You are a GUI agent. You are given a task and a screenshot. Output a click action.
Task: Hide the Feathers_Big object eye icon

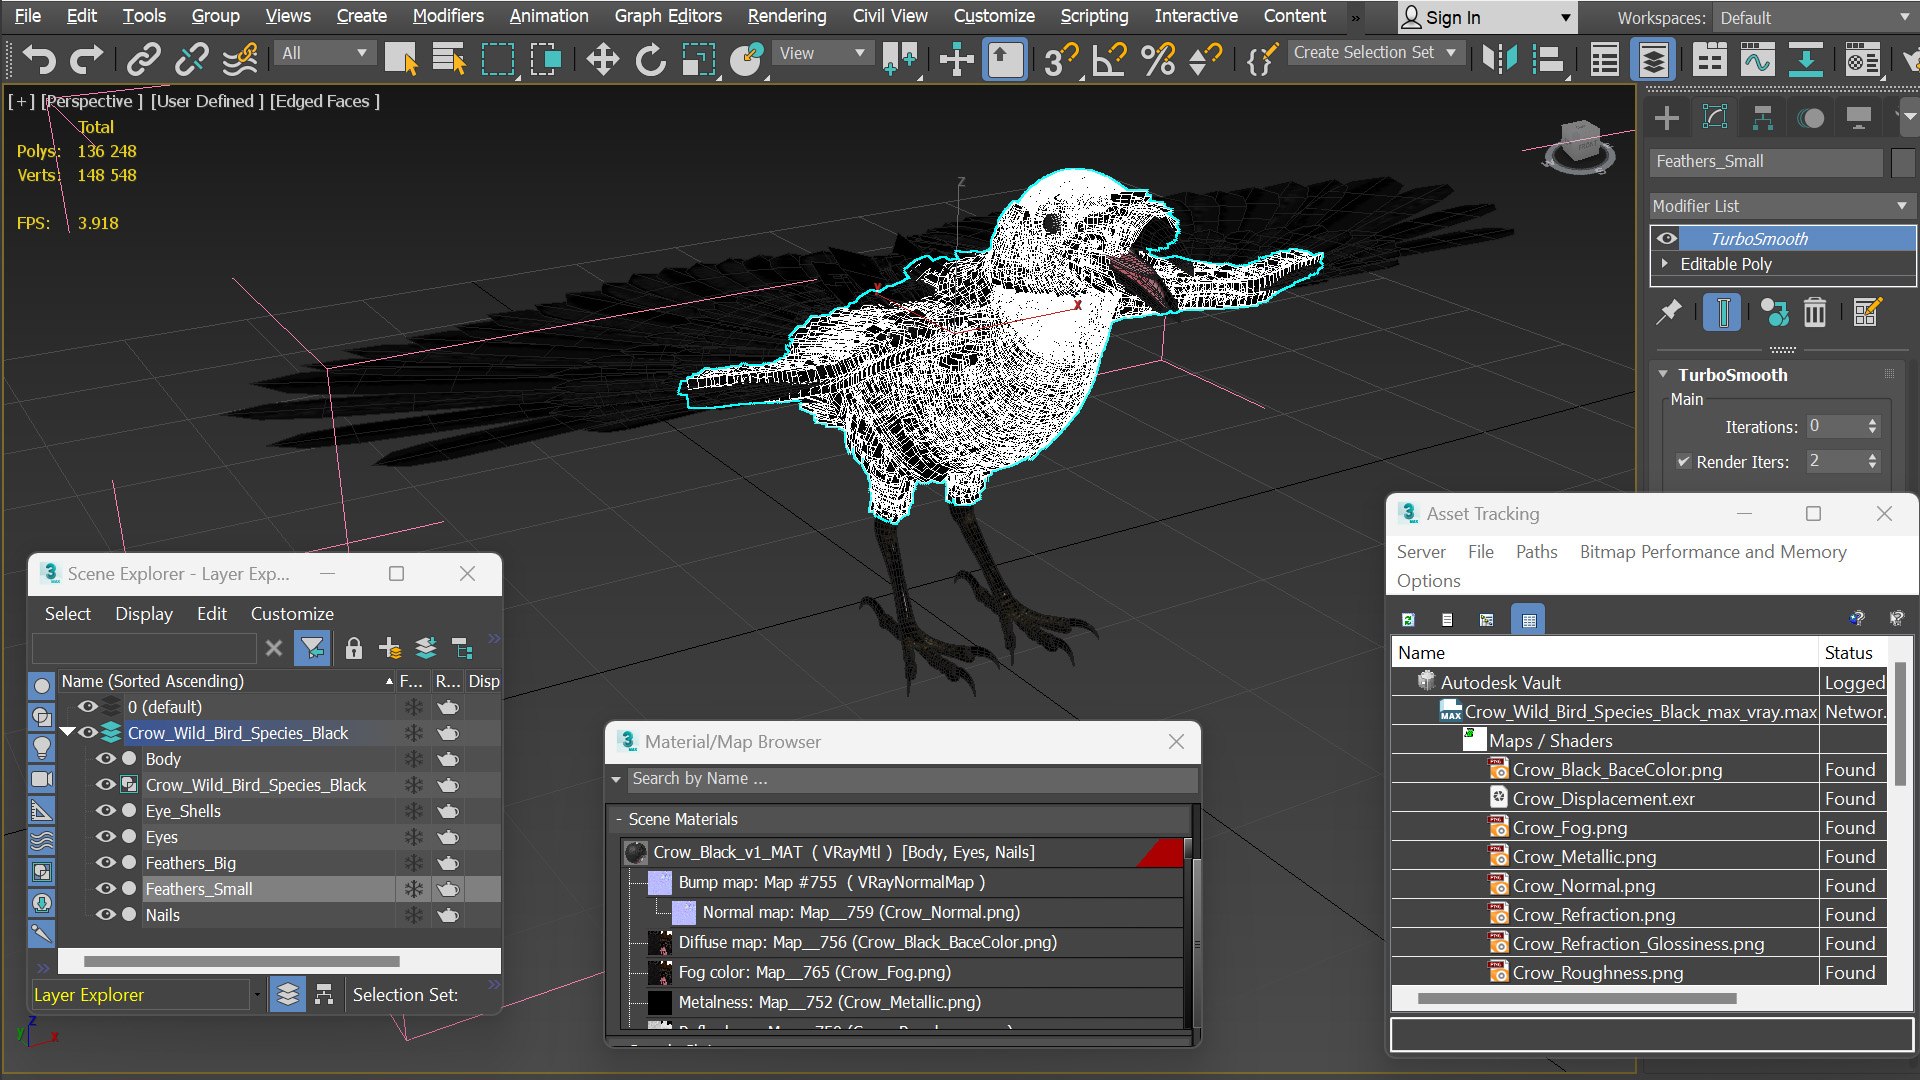pos(105,863)
